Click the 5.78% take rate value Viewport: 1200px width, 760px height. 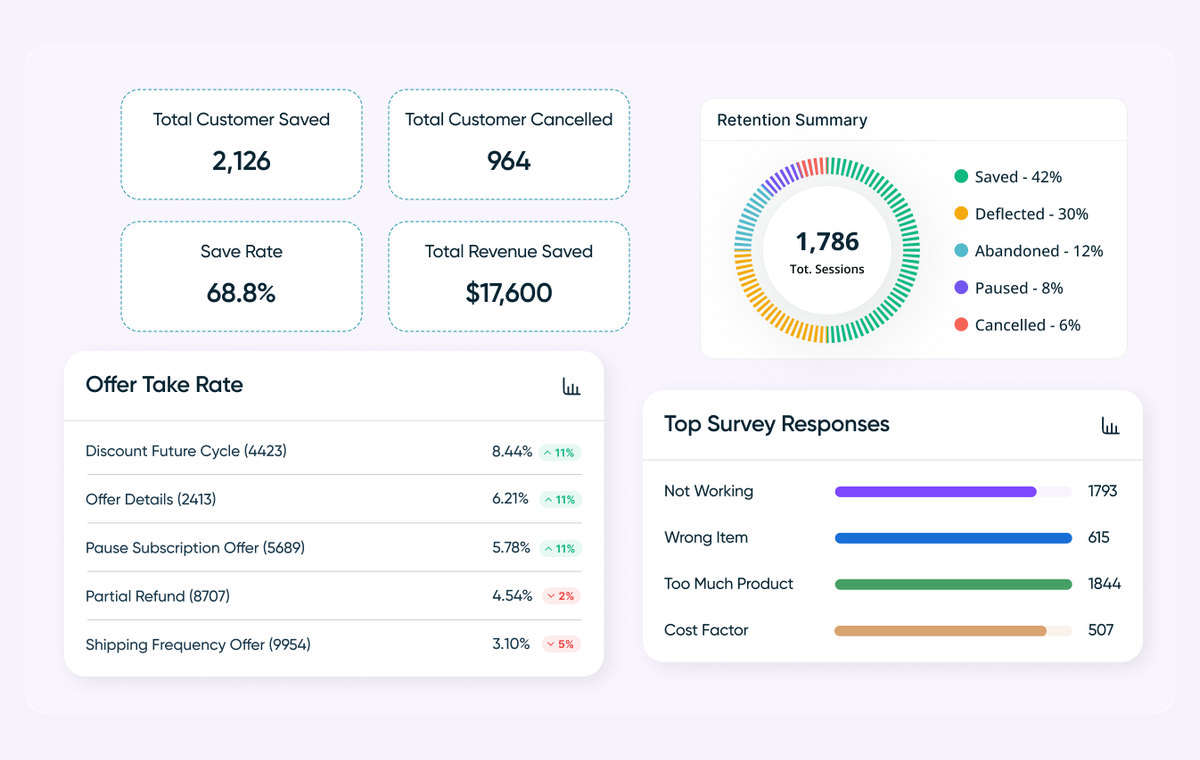[x=511, y=548]
